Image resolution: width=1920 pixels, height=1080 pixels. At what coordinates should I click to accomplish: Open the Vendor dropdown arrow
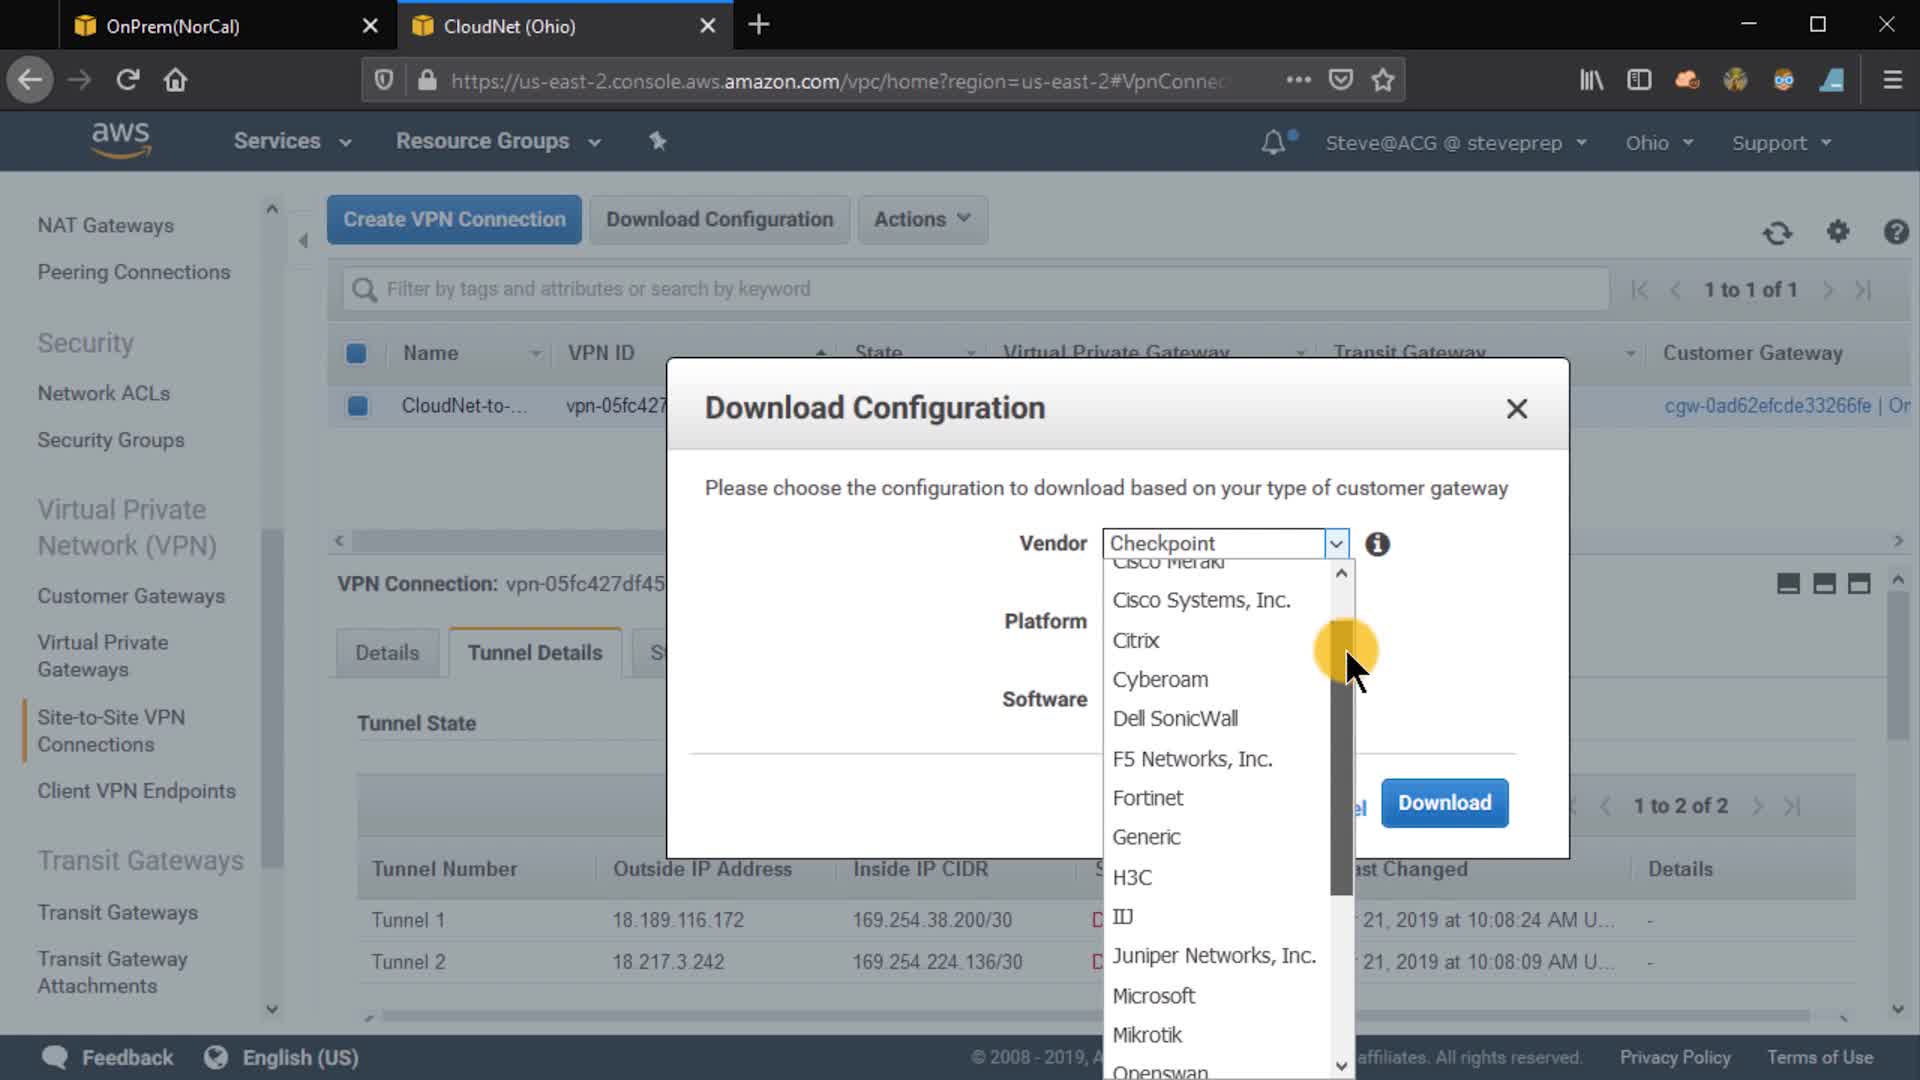[1336, 544]
